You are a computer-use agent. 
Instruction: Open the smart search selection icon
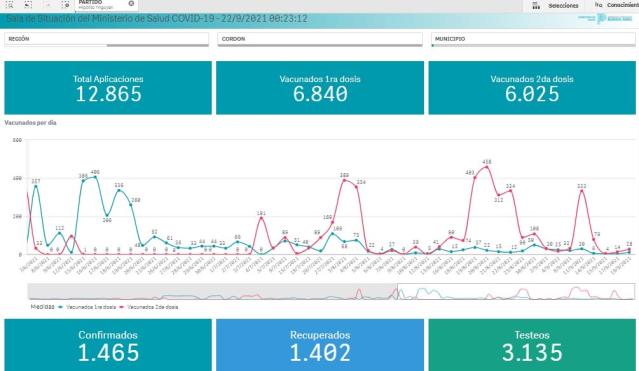click(x=9, y=4)
